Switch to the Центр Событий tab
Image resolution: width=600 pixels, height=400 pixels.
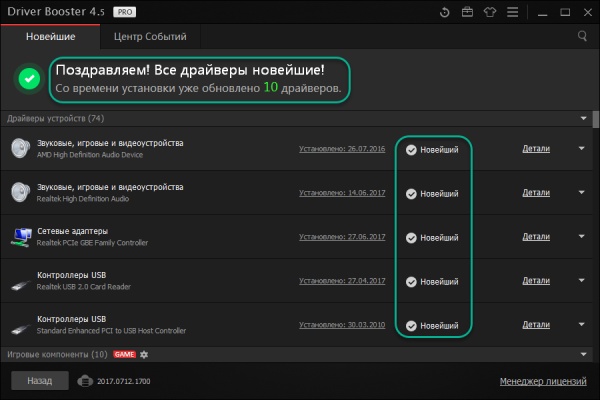tap(150, 37)
